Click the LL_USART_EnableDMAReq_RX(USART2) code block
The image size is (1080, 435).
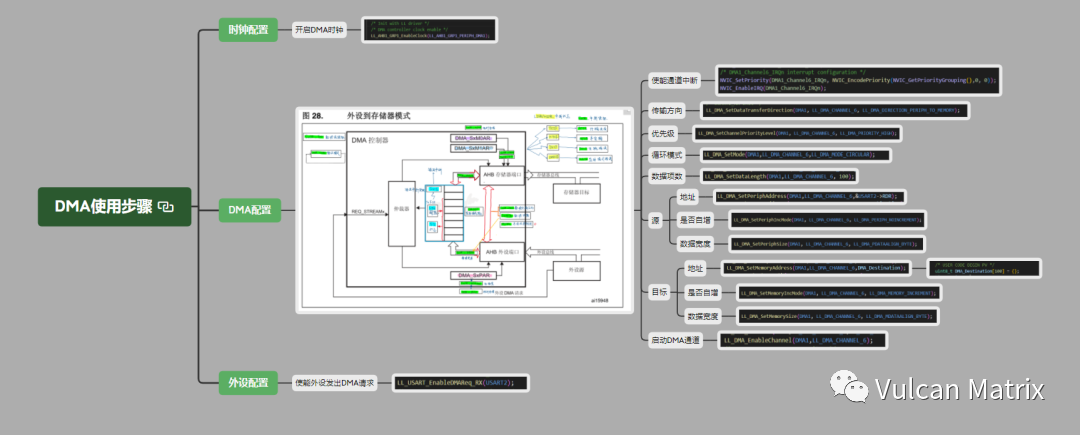pos(461,383)
